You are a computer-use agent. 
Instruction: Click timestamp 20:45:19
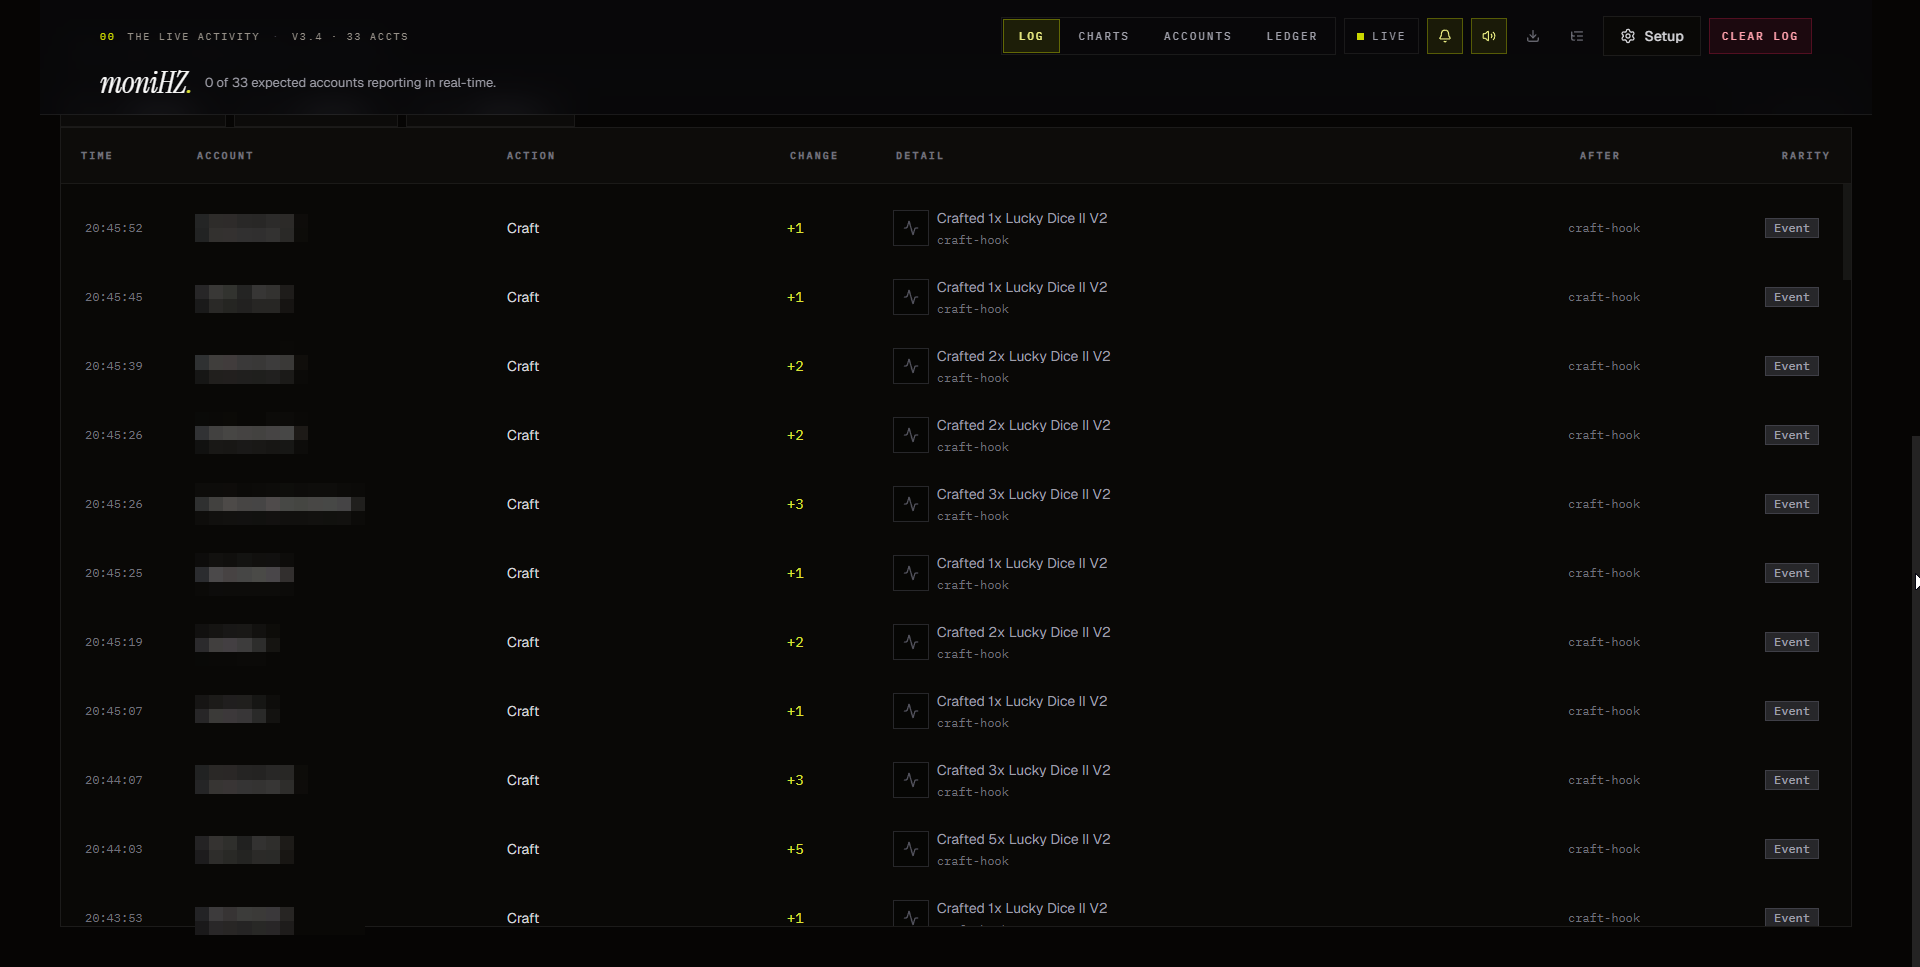(113, 642)
